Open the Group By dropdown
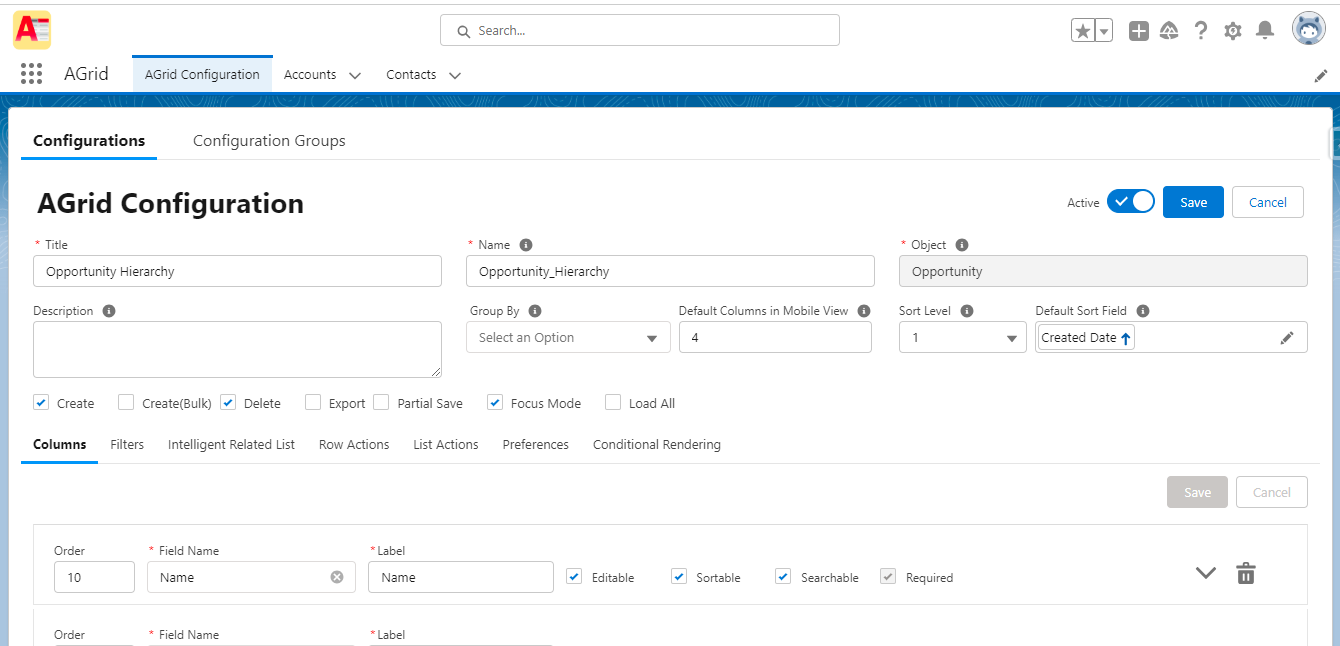Image resolution: width=1340 pixels, height=646 pixels. 568,338
